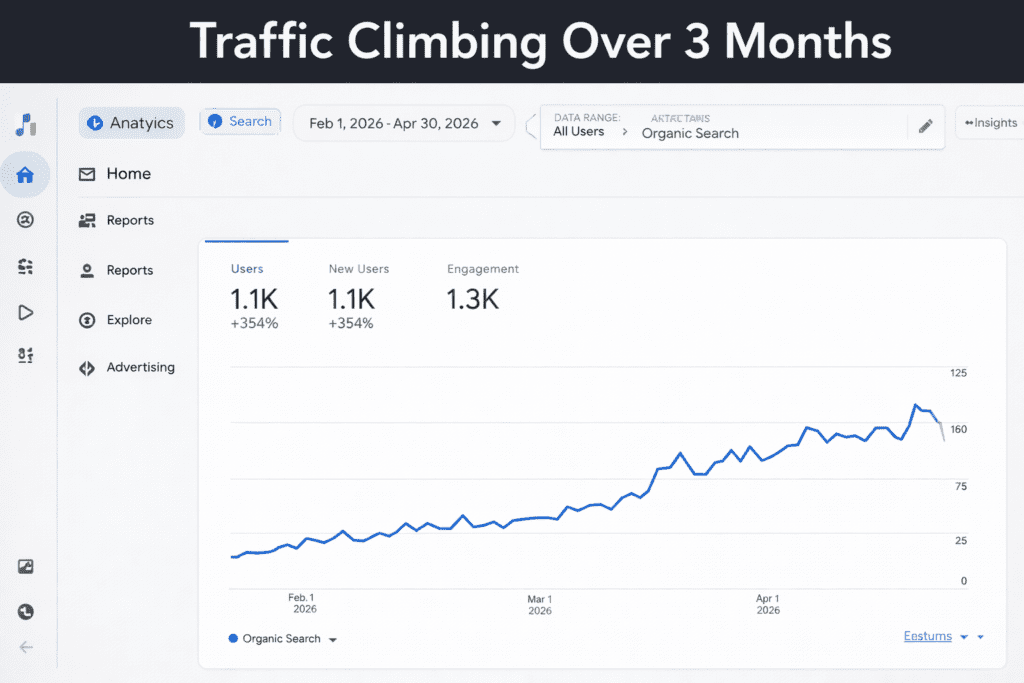Follow the Eestums link below the chart

pyautogui.click(x=927, y=635)
